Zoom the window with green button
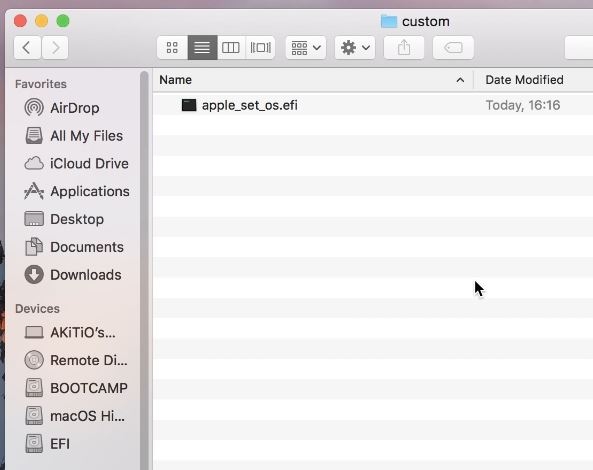 coord(63,21)
